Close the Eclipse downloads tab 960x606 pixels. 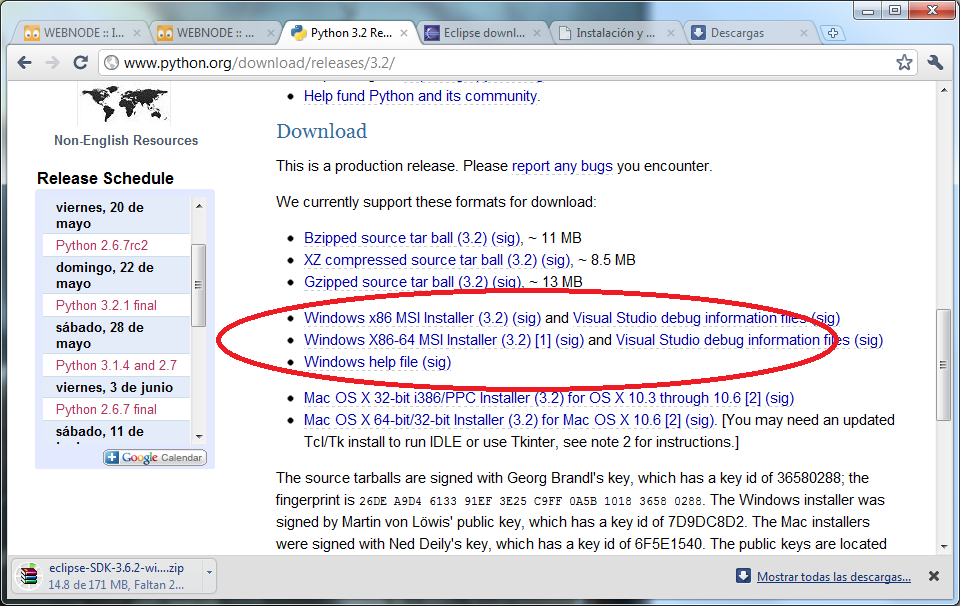point(537,33)
